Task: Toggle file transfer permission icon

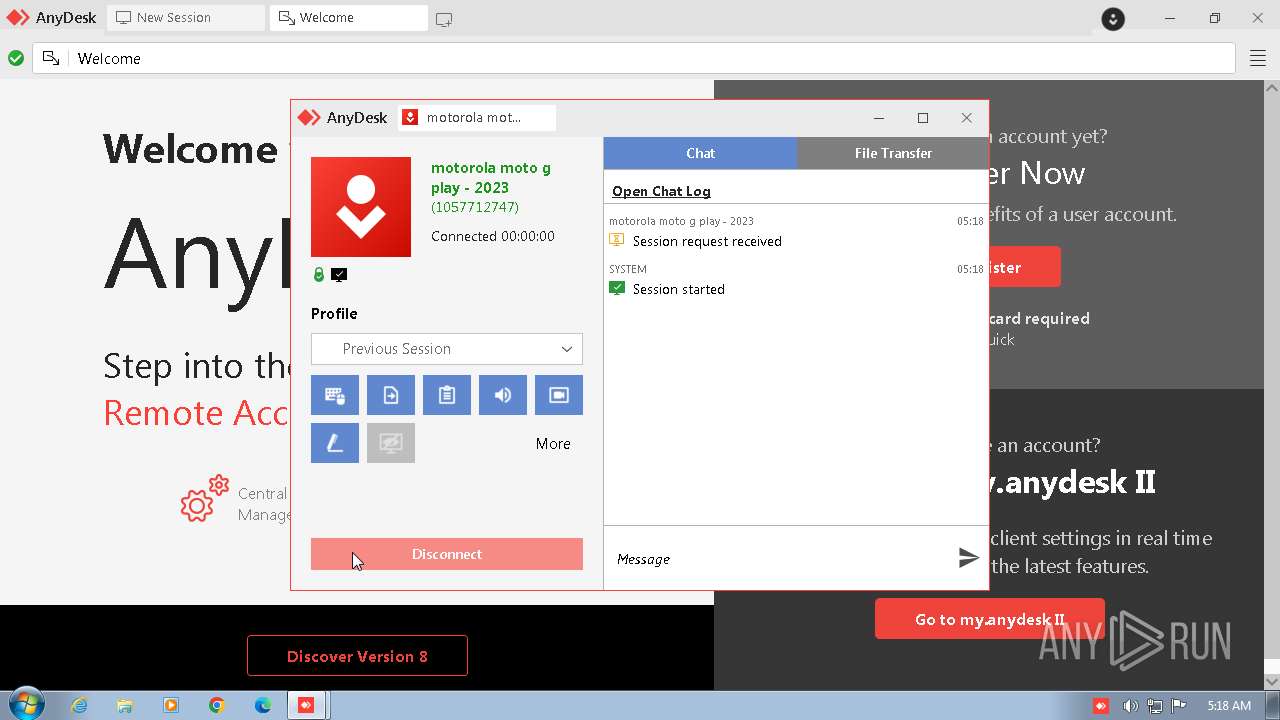Action: pos(391,395)
